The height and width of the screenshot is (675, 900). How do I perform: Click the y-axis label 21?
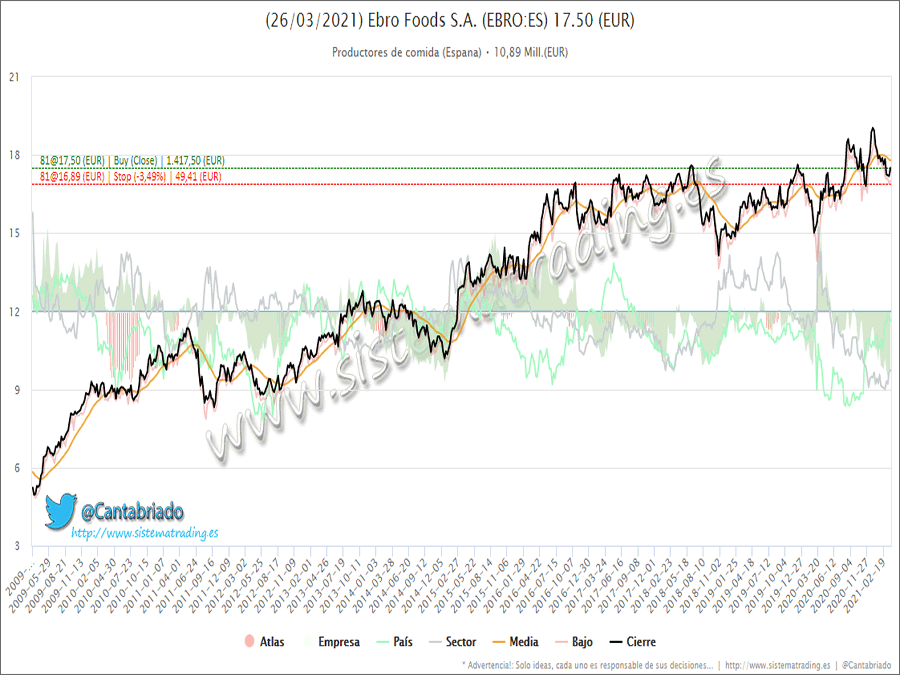[14, 77]
